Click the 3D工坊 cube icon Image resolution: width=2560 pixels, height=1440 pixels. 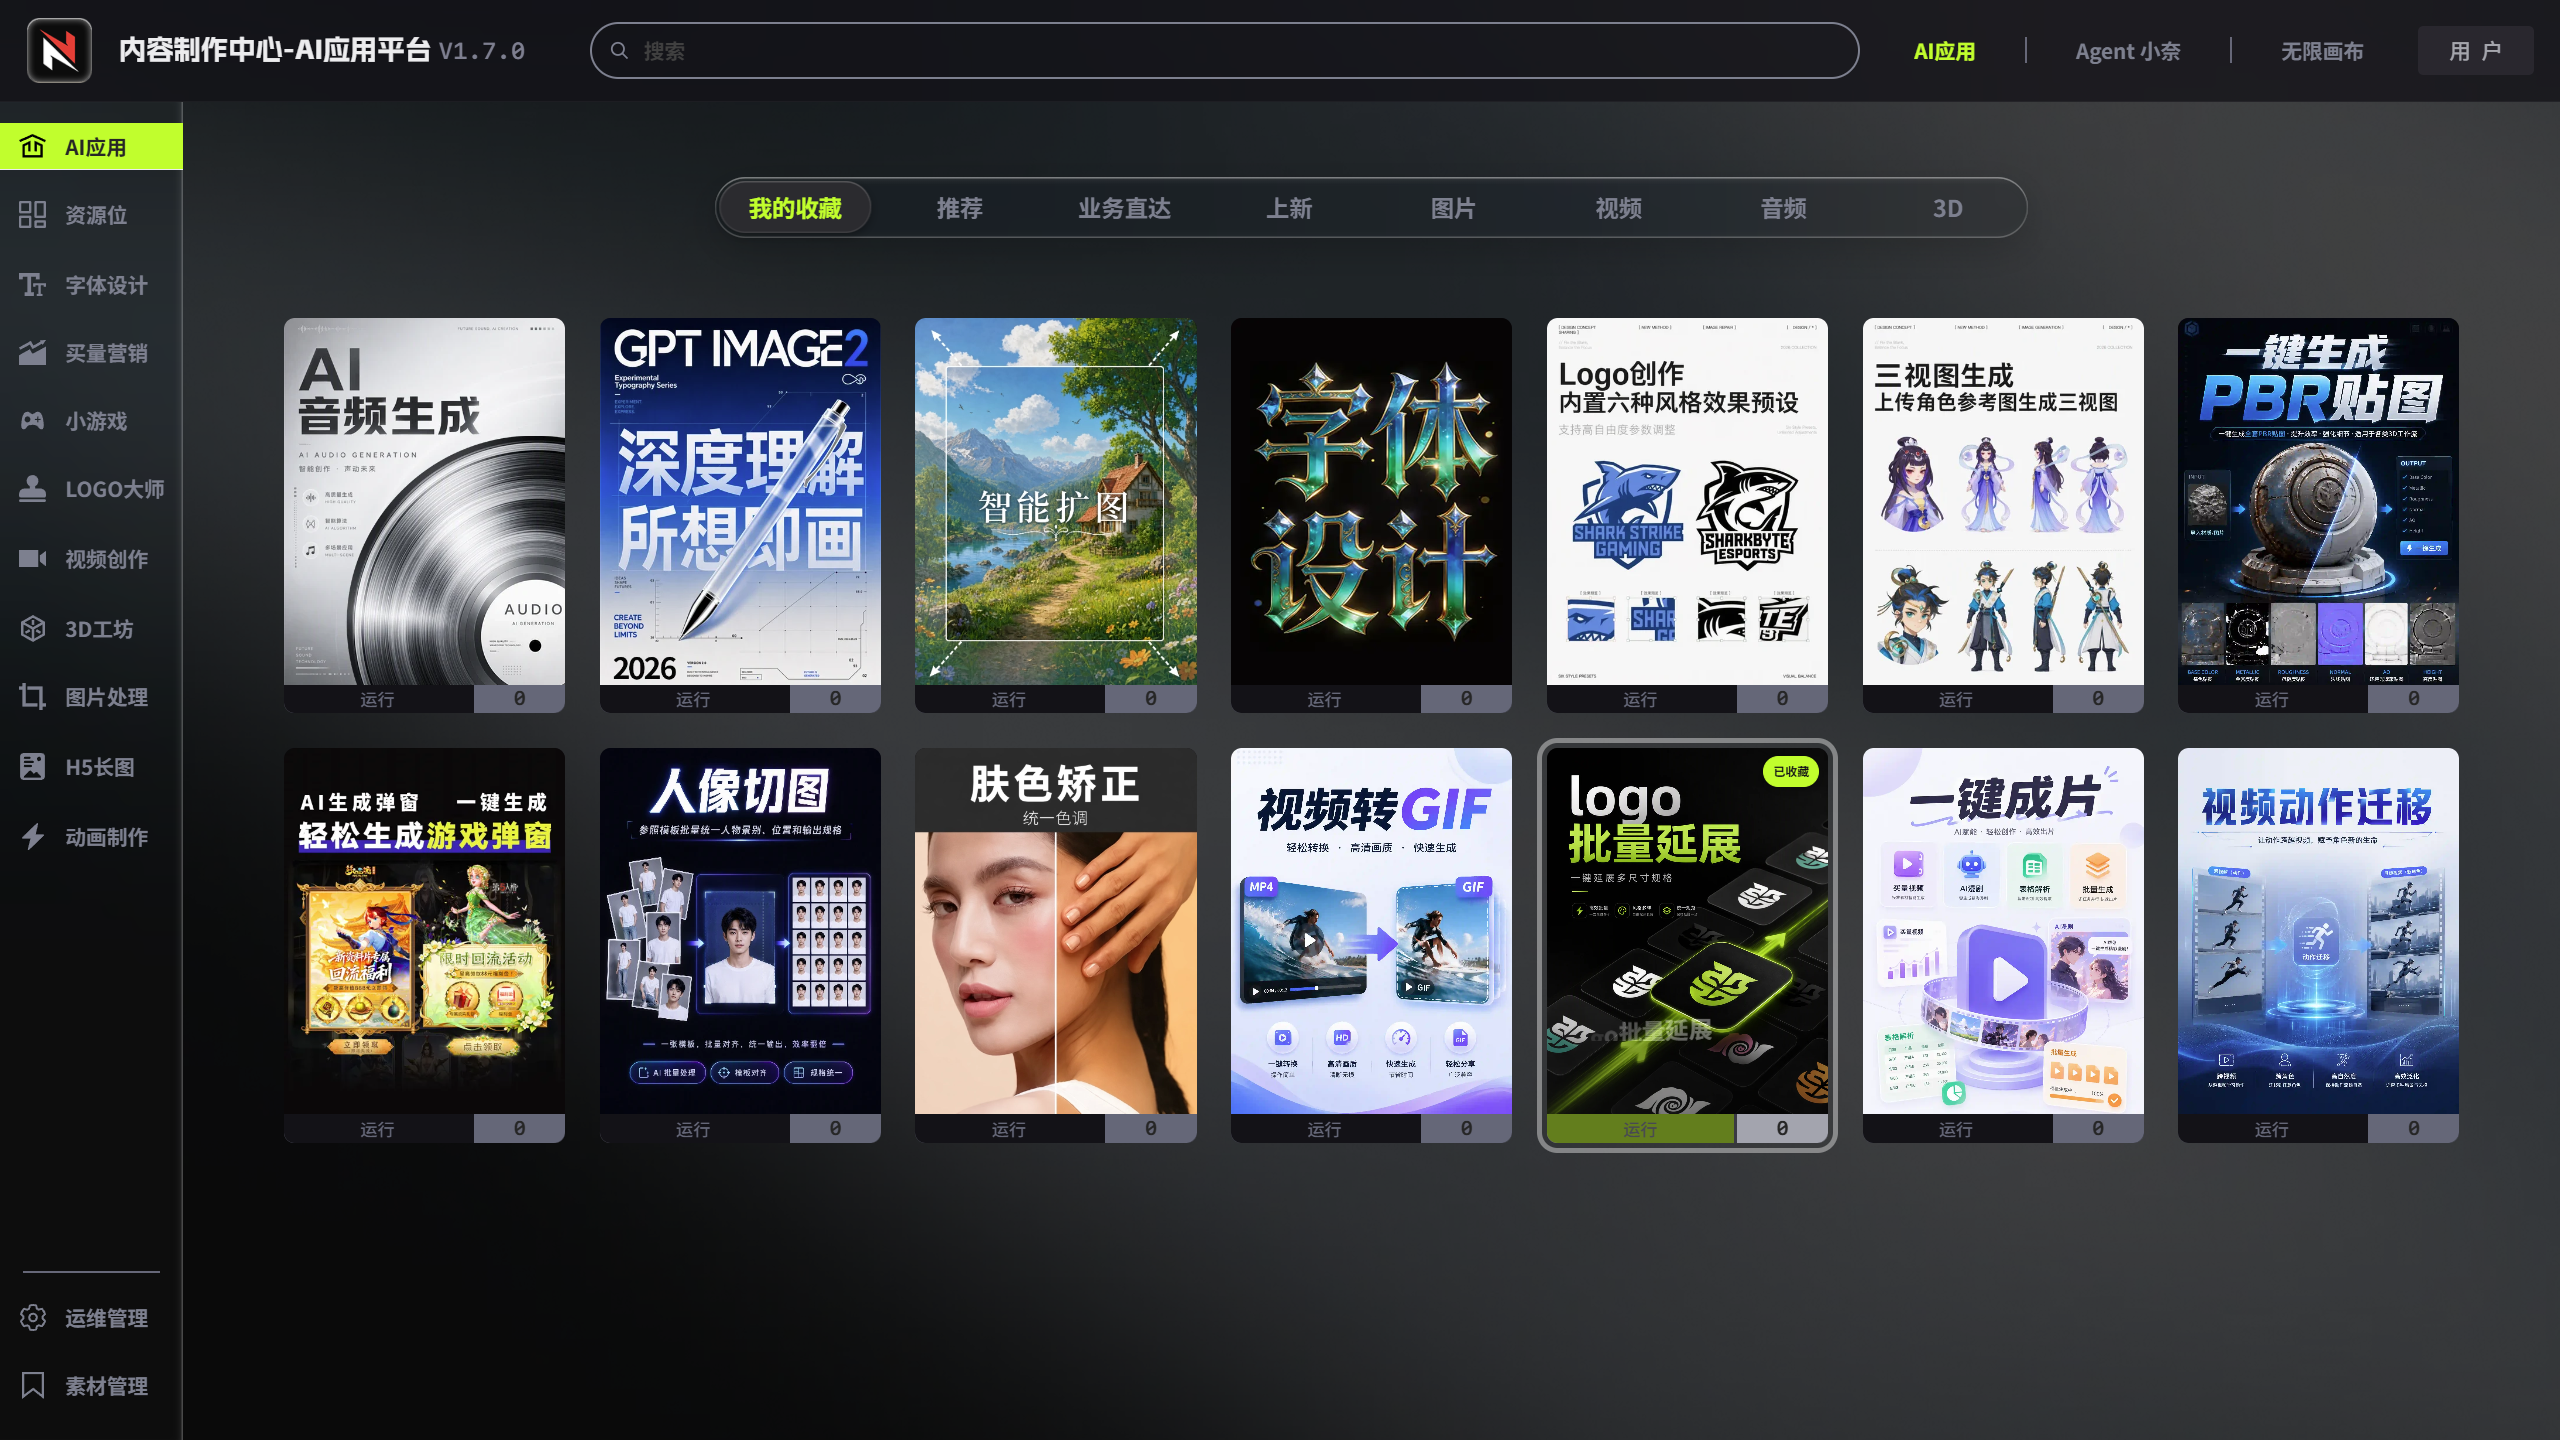(x=32, y=629)
